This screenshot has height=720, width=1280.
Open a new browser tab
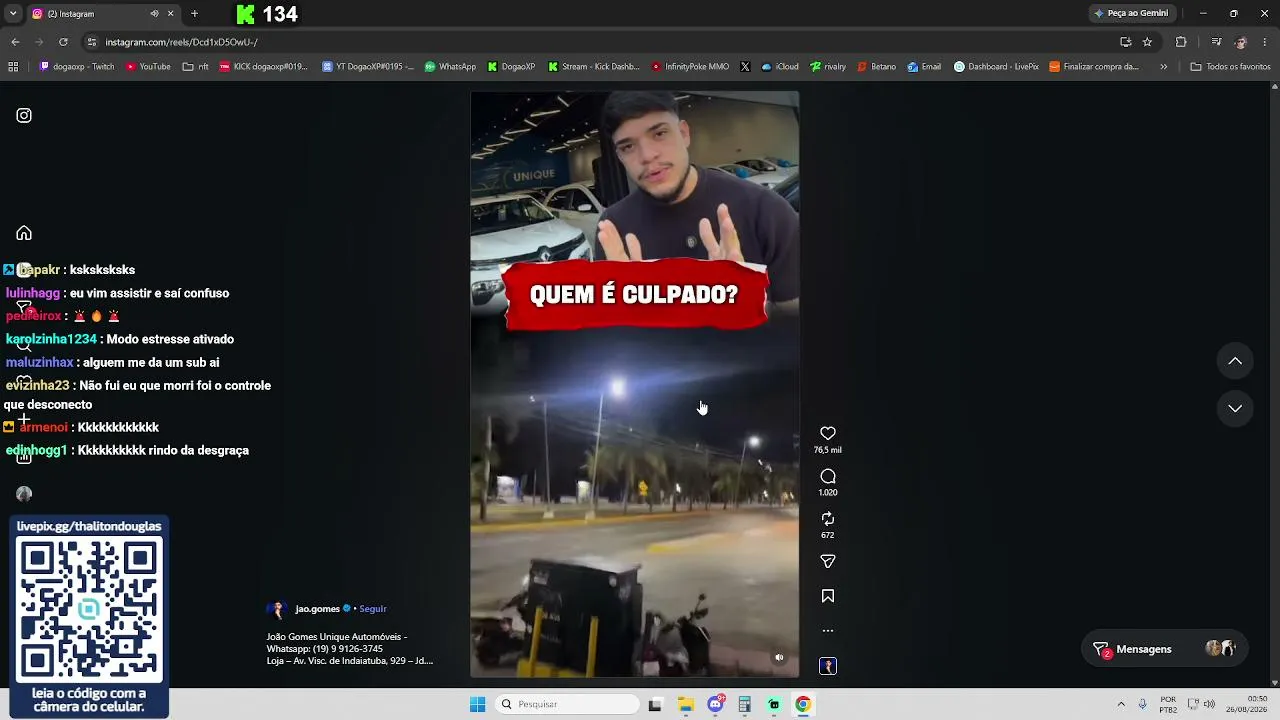[194, 14]
